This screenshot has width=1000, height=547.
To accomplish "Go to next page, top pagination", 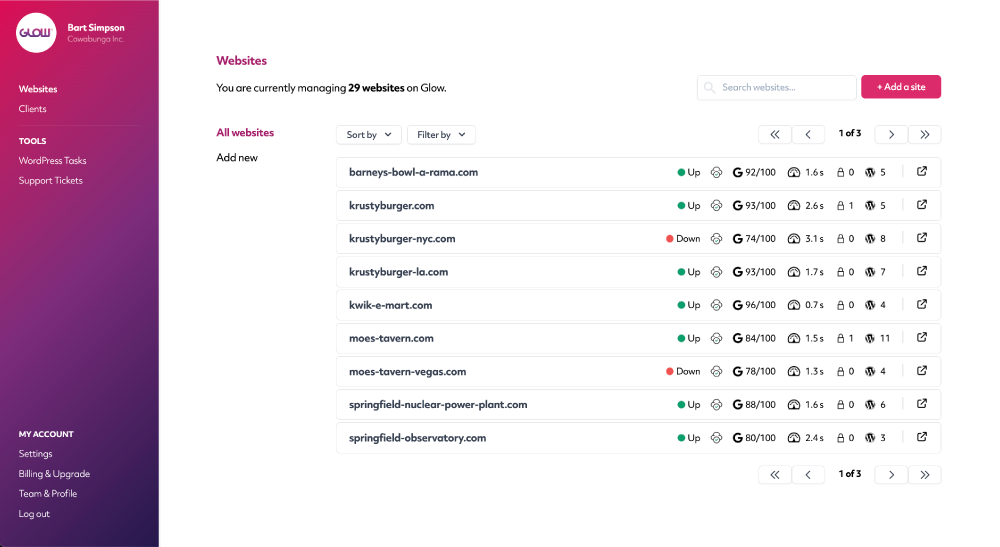I will pos(892,135).
